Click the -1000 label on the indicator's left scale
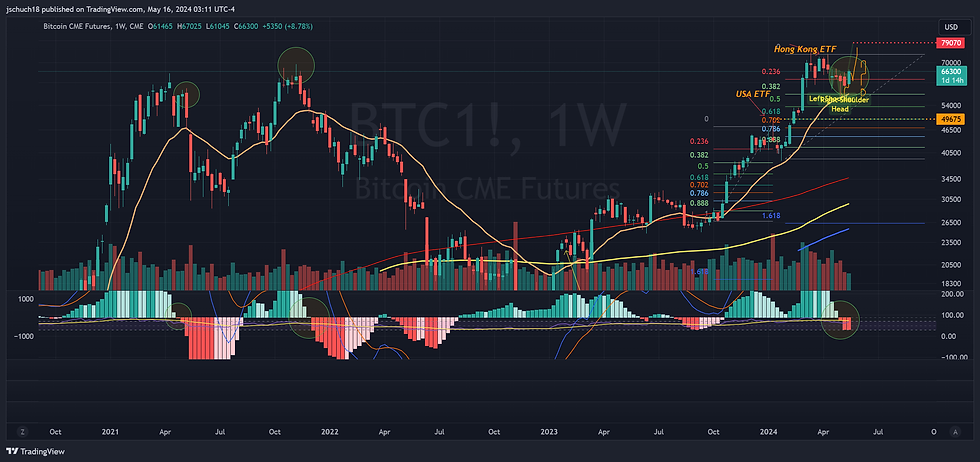This screenshot has width=980, height=462. coord(24,336)
